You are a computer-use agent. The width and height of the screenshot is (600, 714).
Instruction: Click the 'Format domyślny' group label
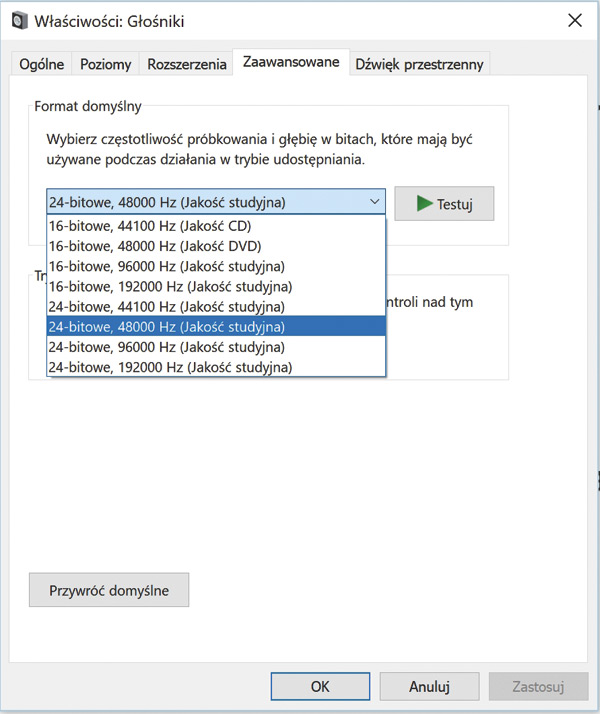(x=88, y=107)
